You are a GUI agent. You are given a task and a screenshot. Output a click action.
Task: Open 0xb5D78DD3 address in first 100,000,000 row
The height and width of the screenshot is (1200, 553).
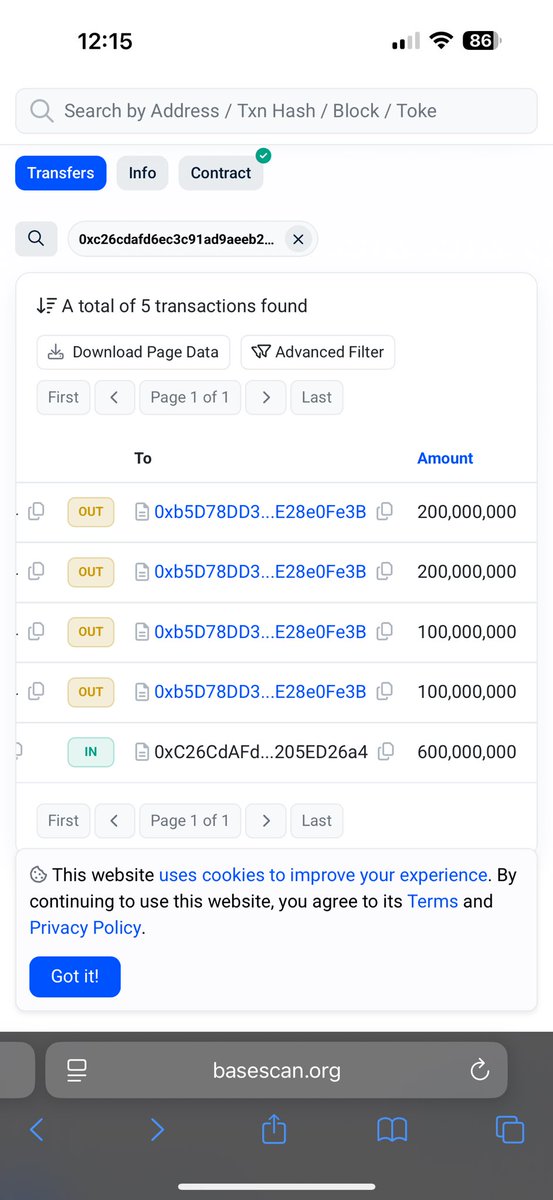click(260, 632)
